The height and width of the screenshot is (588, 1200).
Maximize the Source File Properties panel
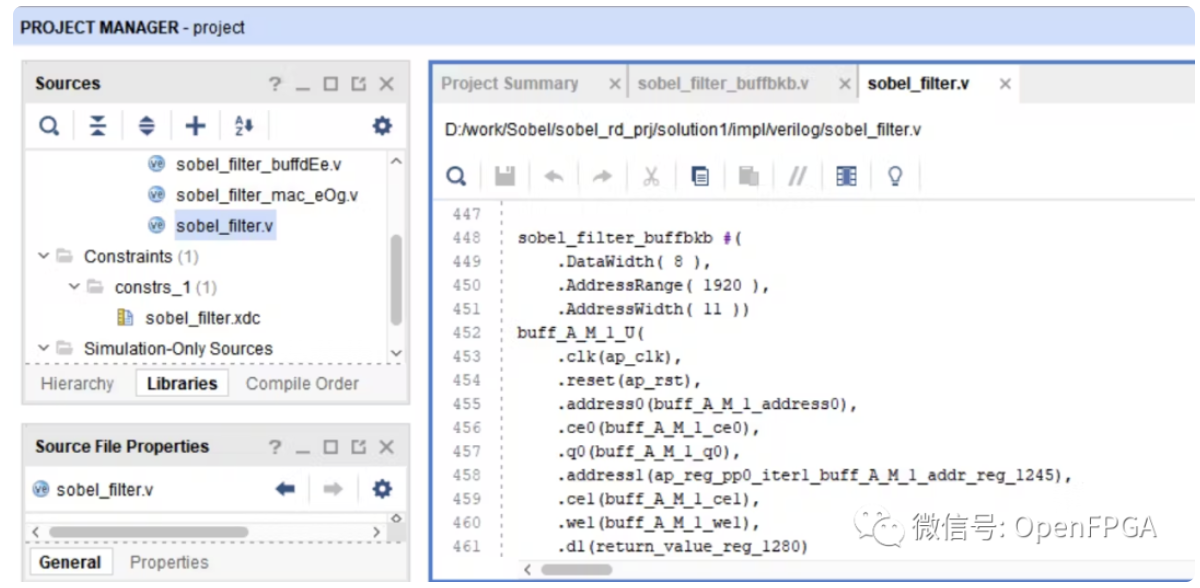(x=330, y=447)
